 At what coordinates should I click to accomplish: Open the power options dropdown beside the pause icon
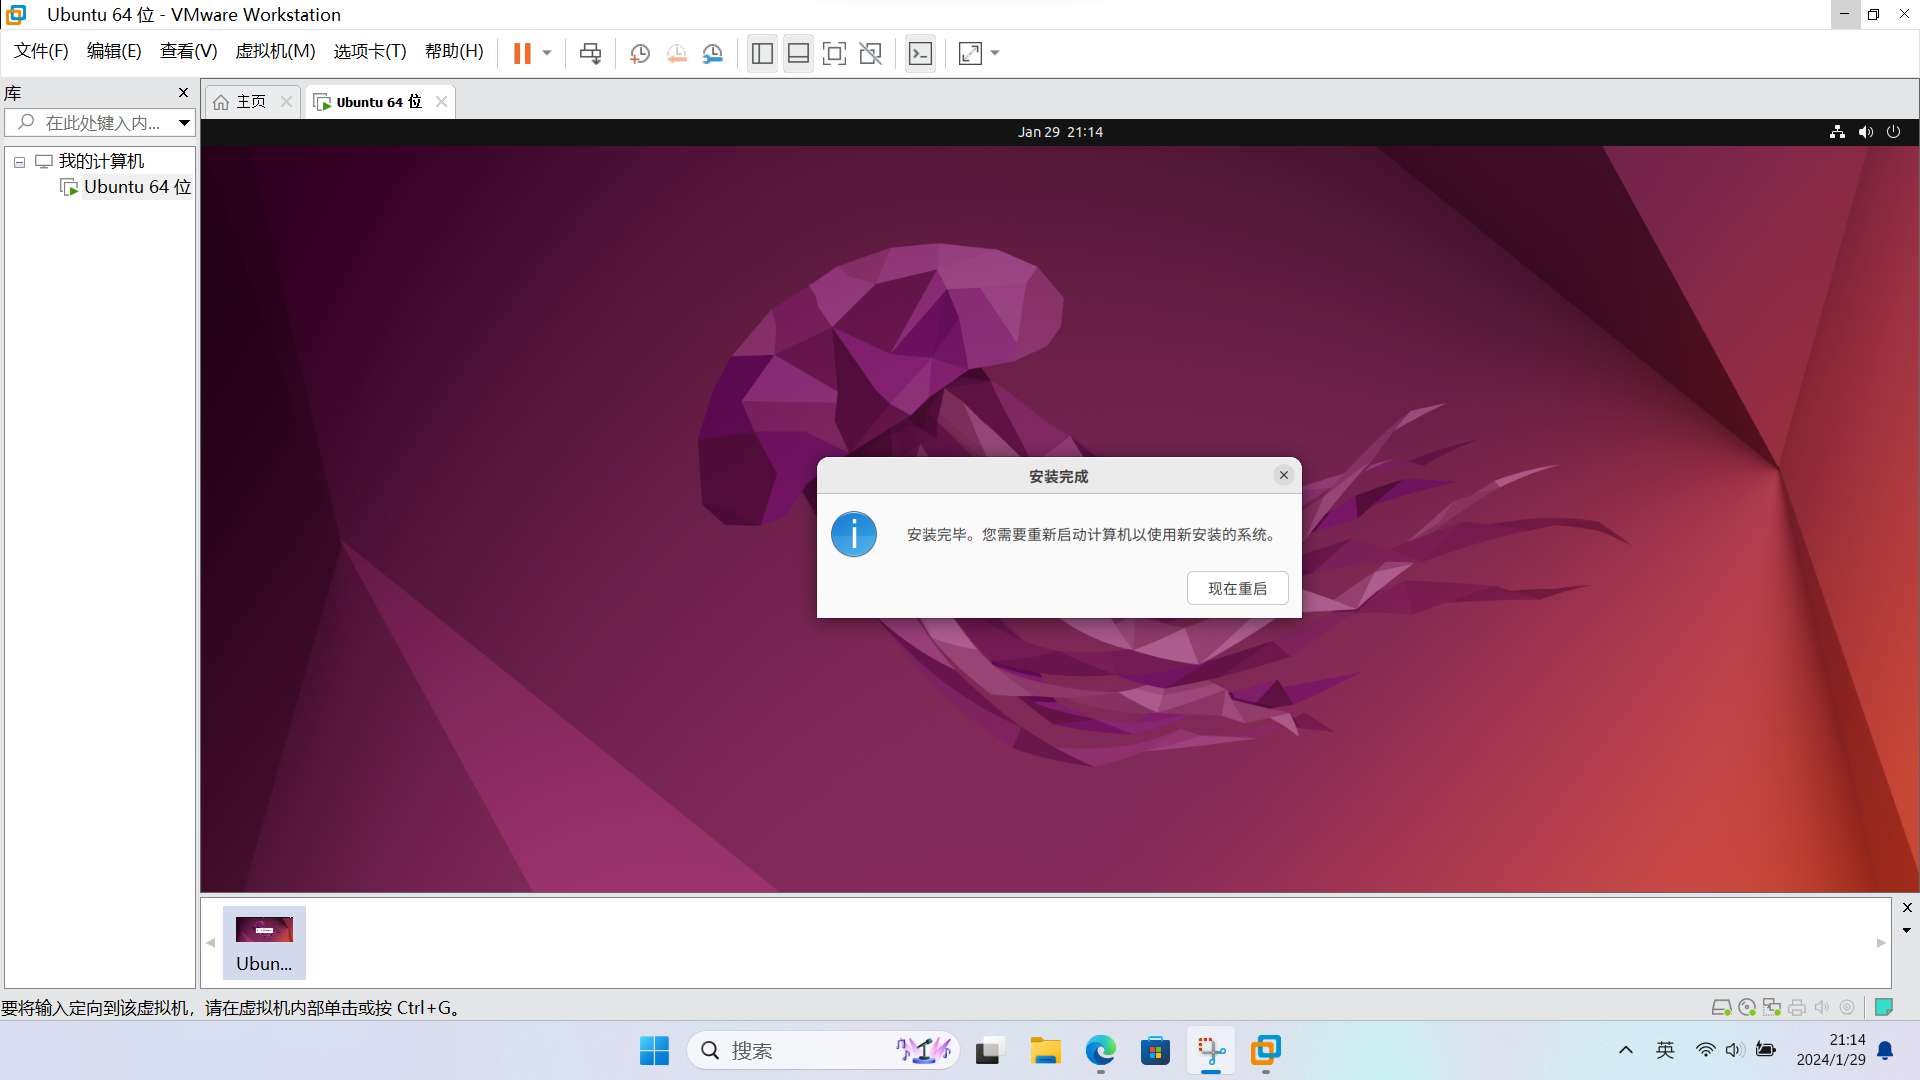tap(547, 53)
